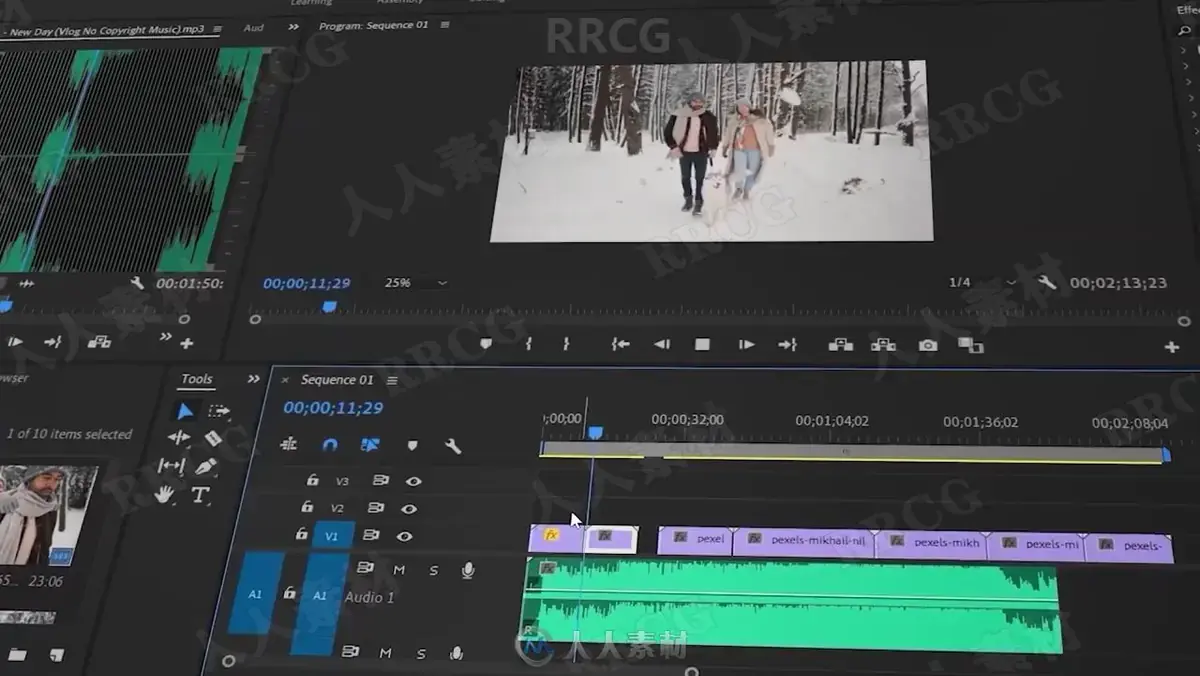Toggle Linked Selection in the timeline
The width and height of the screenshot is (1200, 676).
pos(370,445)
